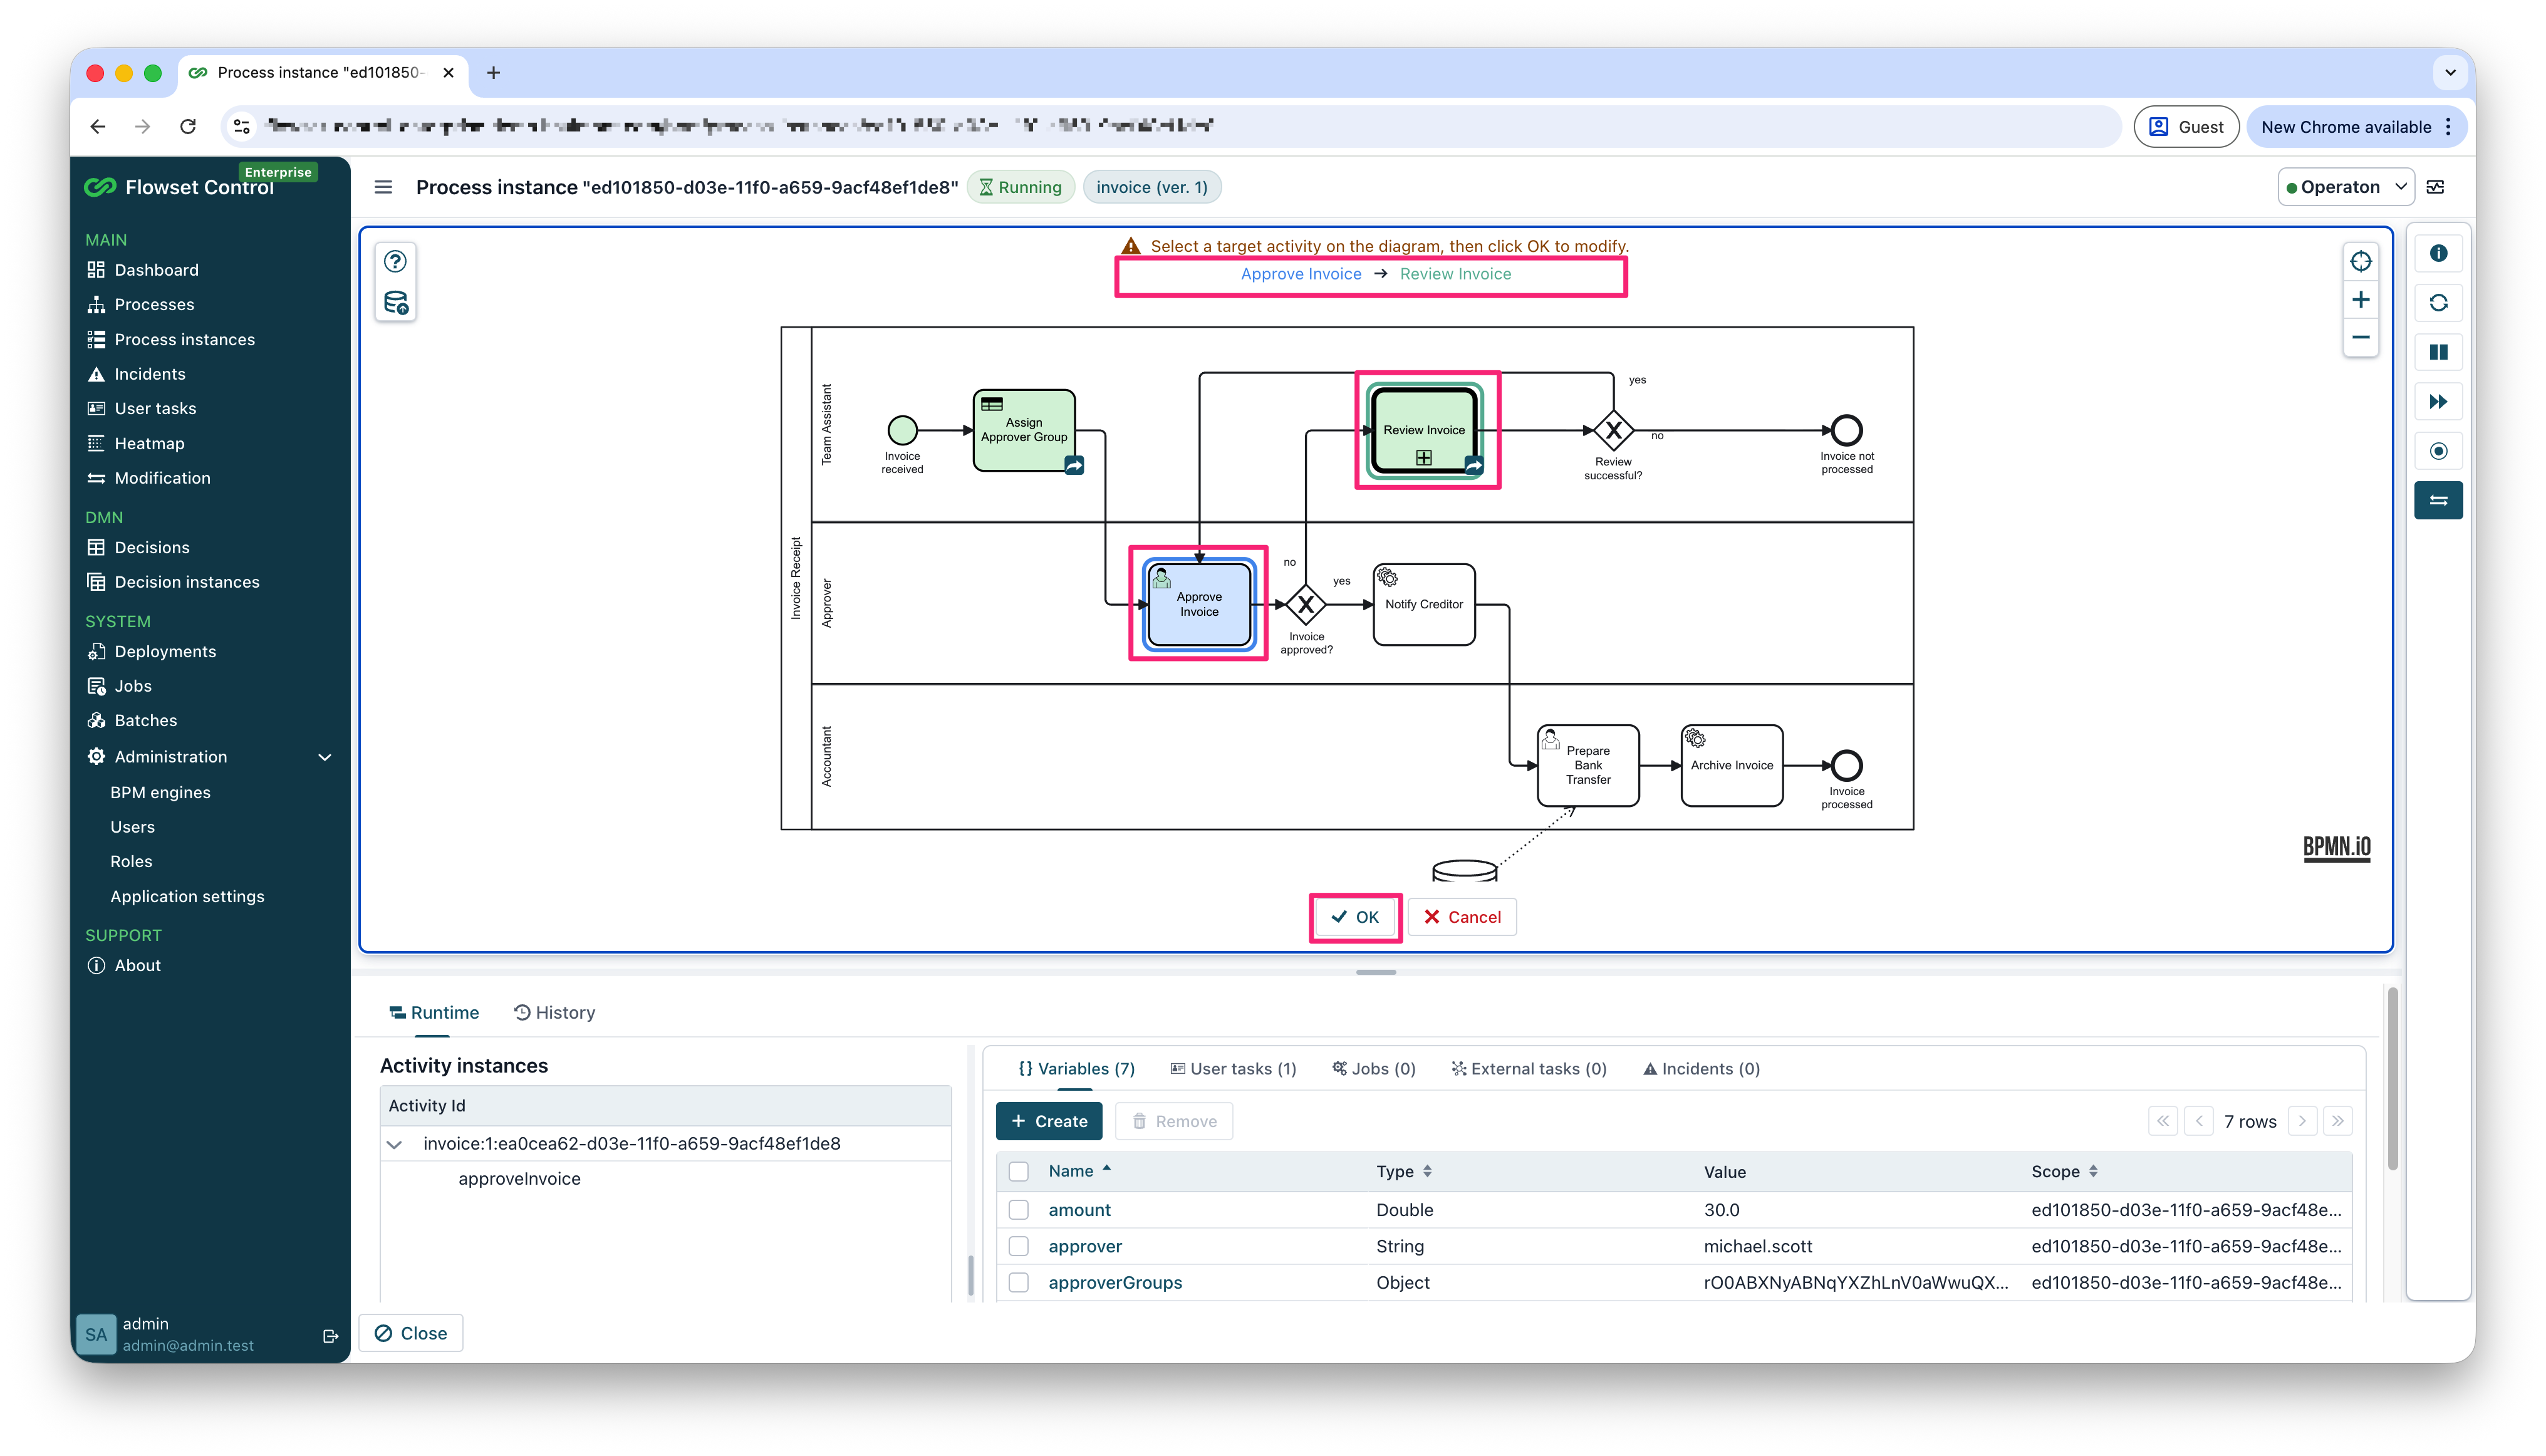
Task: Toggle the modification mode icon
Action: pos(2438,500)
